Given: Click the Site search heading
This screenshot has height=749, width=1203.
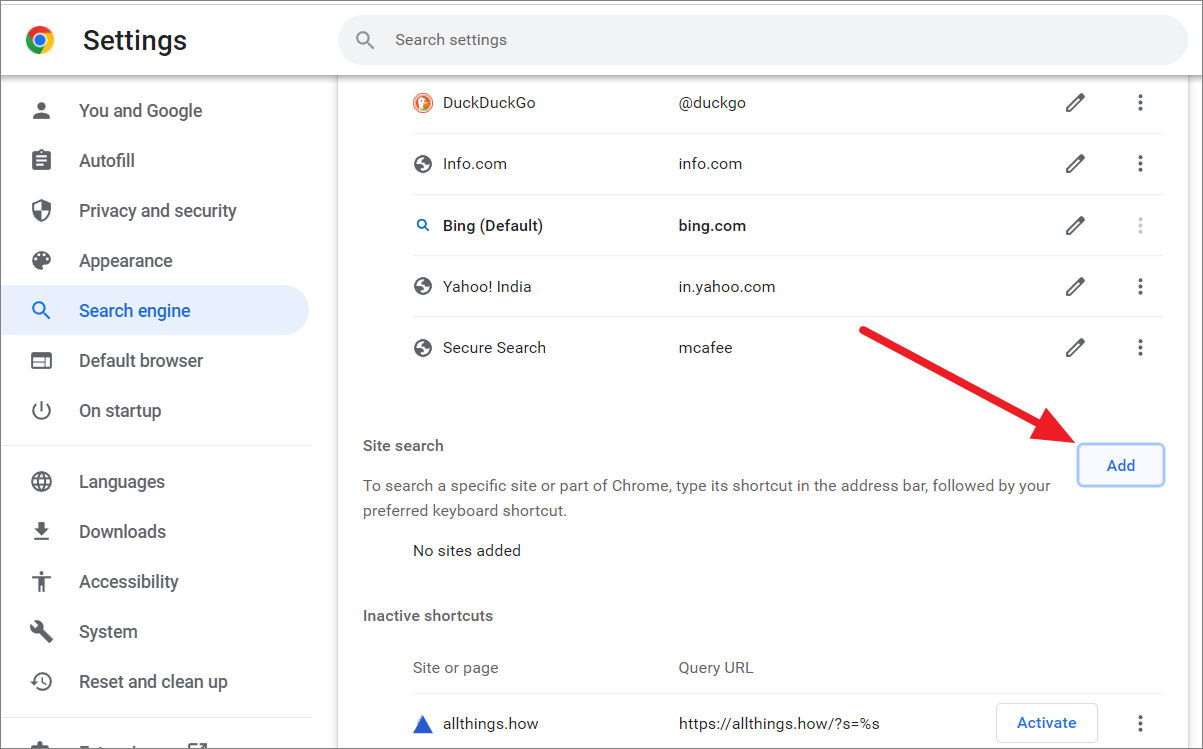Looking at the screenshot, I should 403,446.
